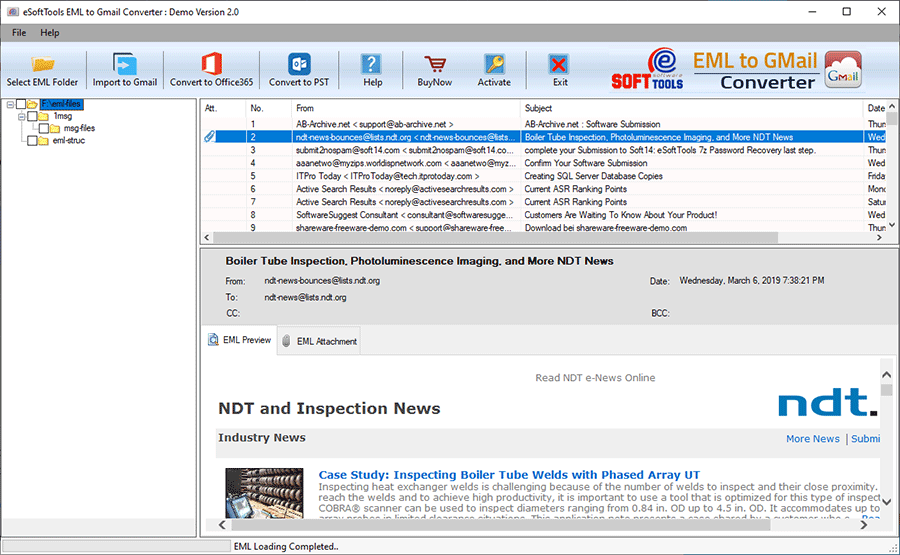
Task: Sort by the No. column header
Action: [269, 108]
